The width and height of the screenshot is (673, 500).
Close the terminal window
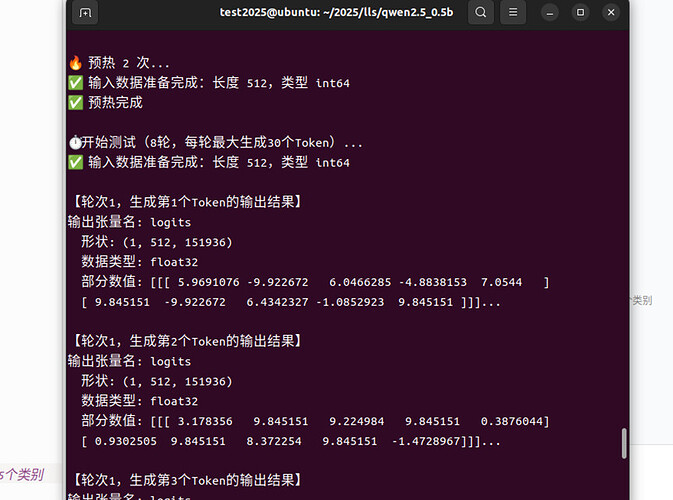click(x=609, y=13)
